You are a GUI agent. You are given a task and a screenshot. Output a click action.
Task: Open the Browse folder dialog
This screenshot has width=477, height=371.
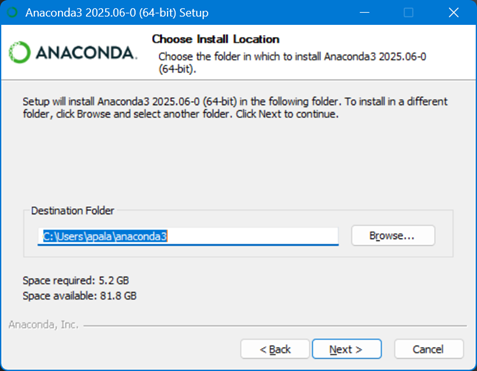point(393,236)
